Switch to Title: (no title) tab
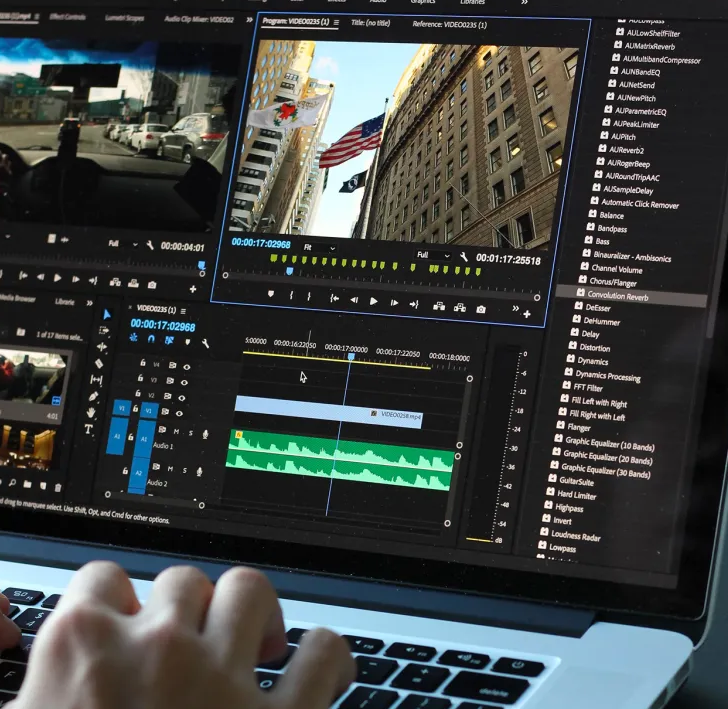The image size is (728, 709). click(370, 23)
